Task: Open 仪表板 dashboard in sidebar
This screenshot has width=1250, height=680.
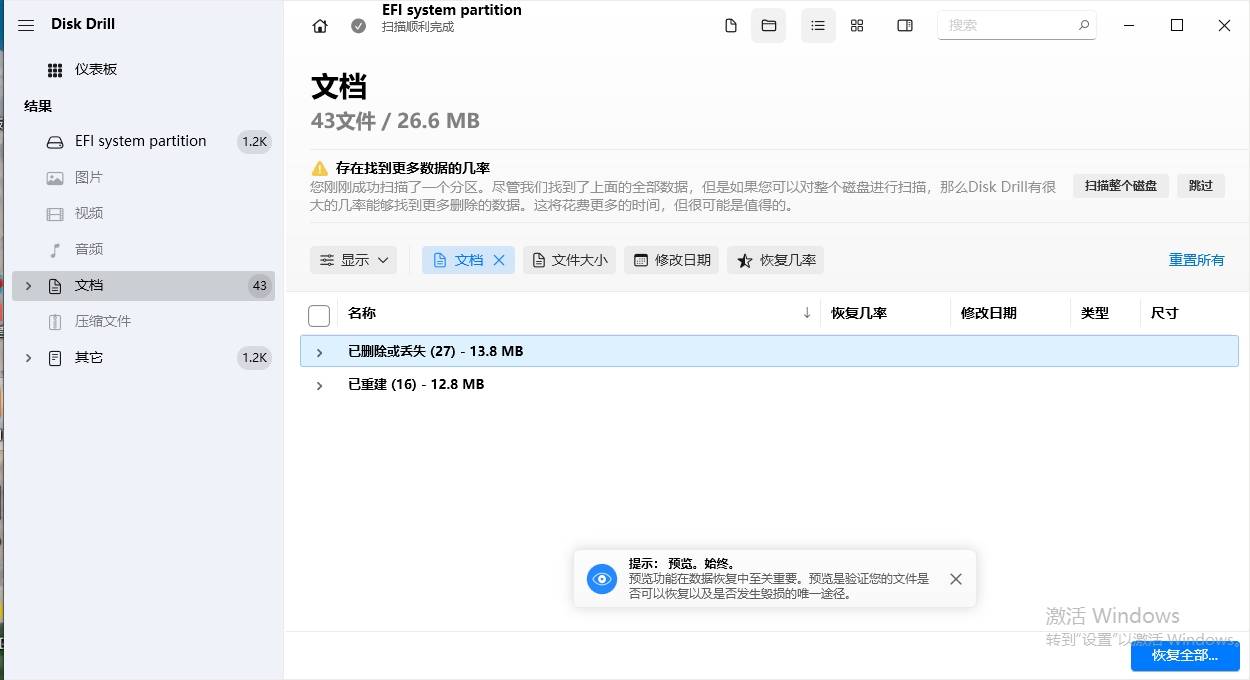Action: pyautogui.click(x=95, y=69)
